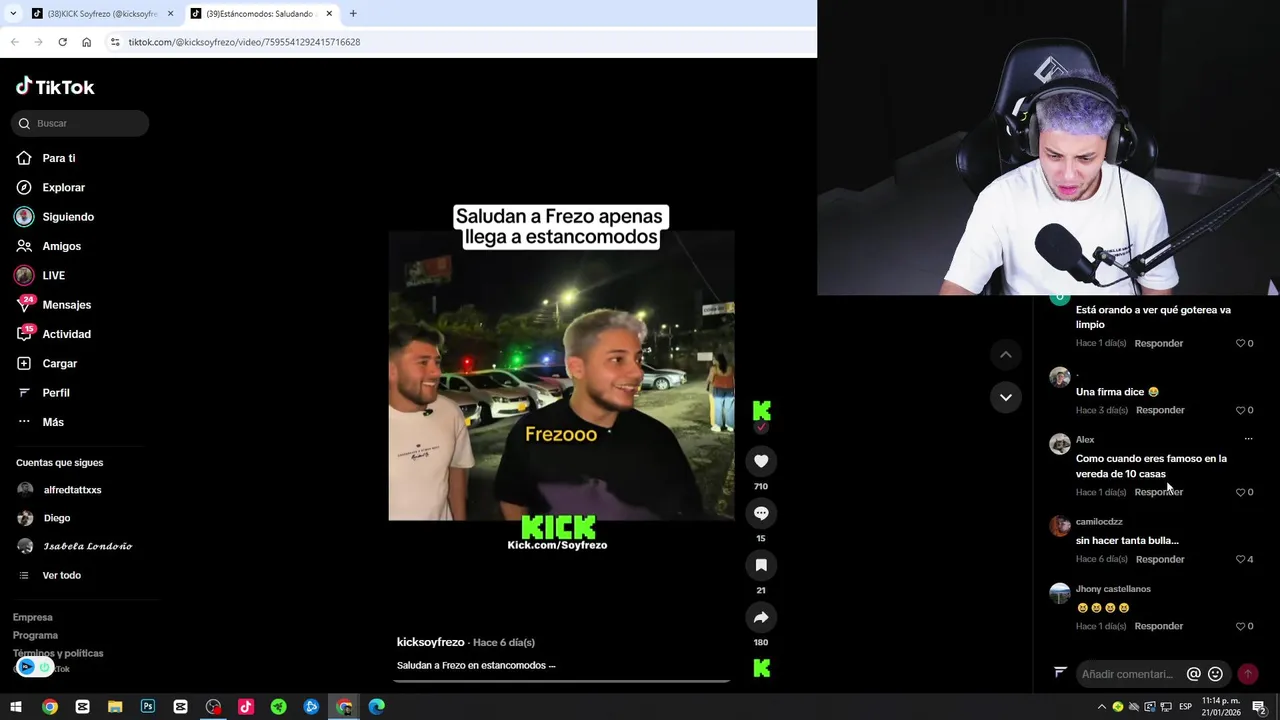Screen dimensions: 1280x720
Task: Open the kicksoyfrezo username link
Action: (x=431, y=642)
